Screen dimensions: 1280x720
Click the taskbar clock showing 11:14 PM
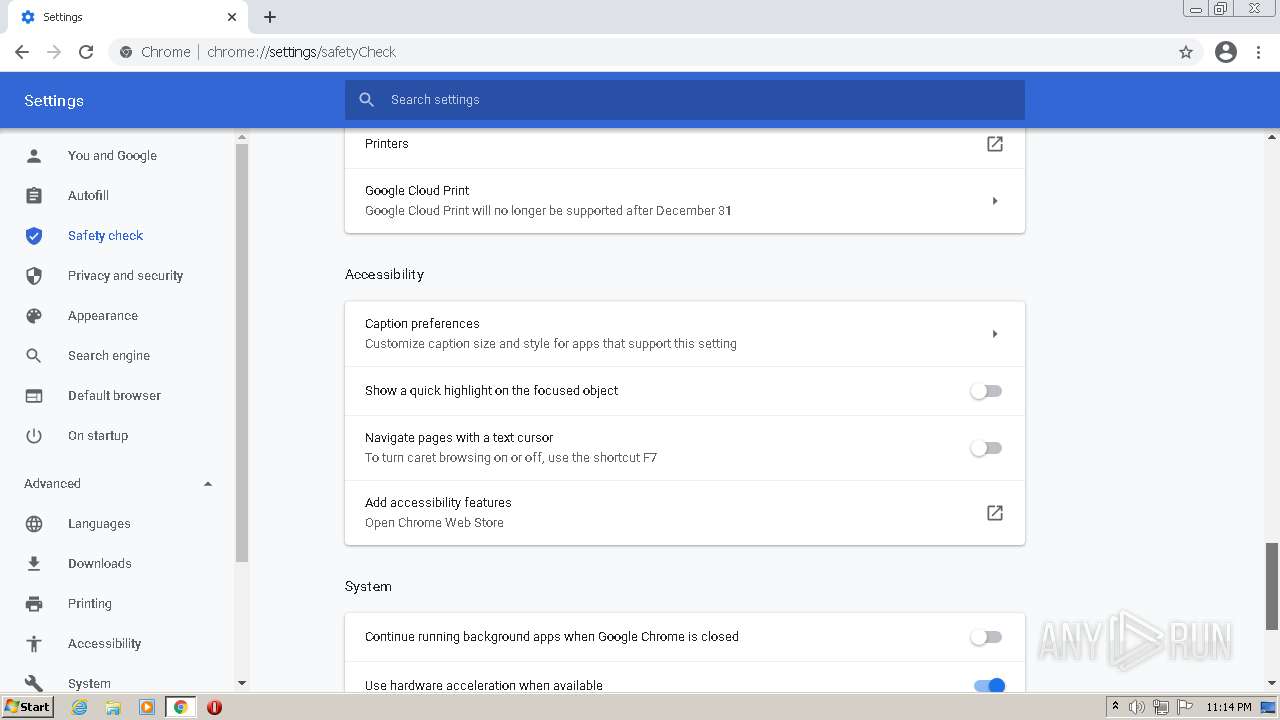click(x=1229, y=707)
